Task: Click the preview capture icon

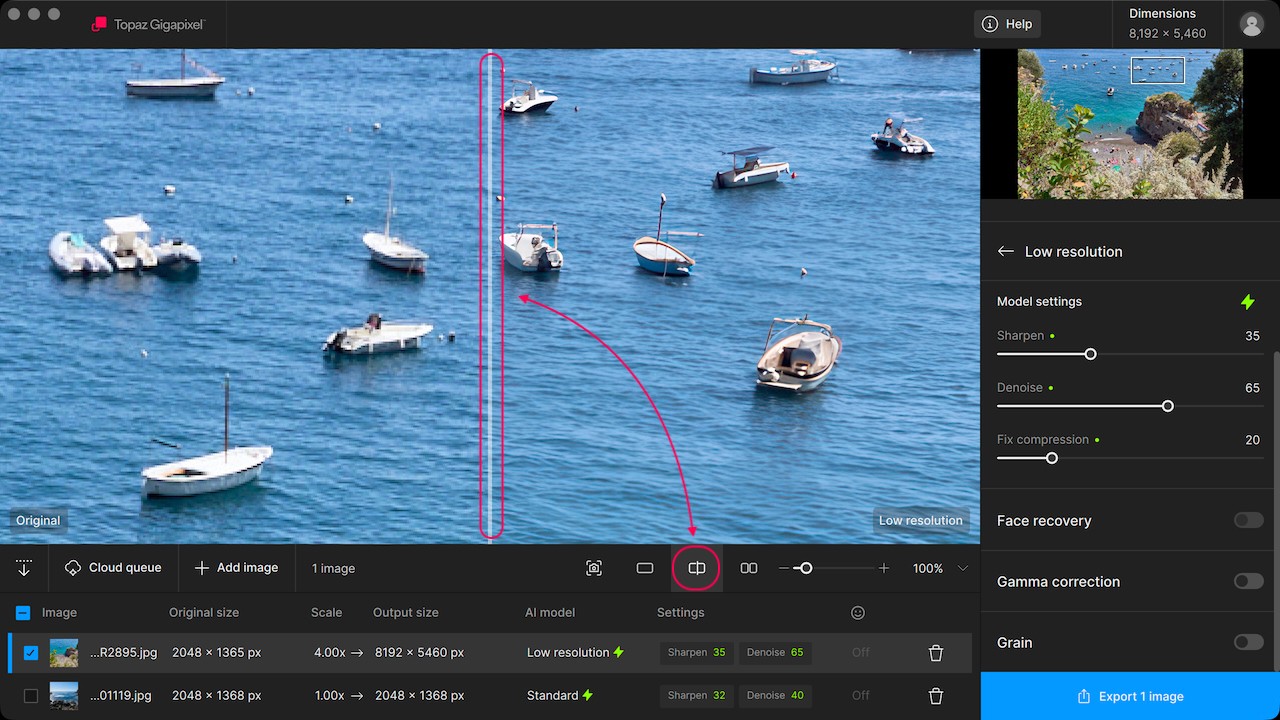Action: [x=594, y=568]
